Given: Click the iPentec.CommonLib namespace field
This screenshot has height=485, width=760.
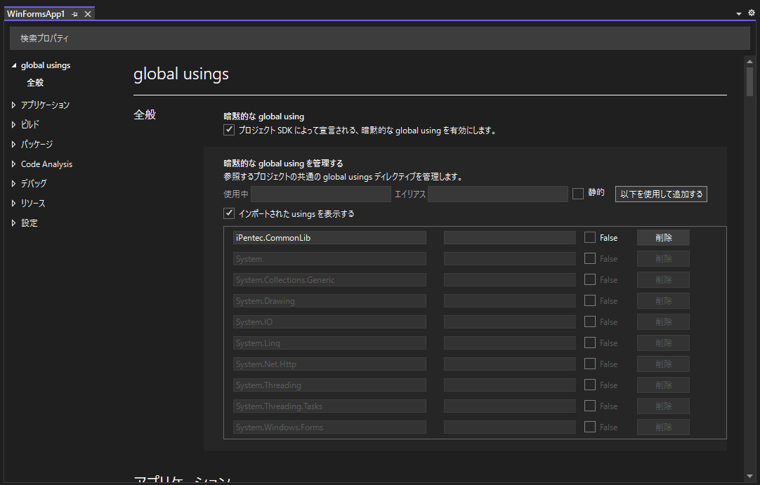Looking at the screenshot, I should (x=330, y=238).
